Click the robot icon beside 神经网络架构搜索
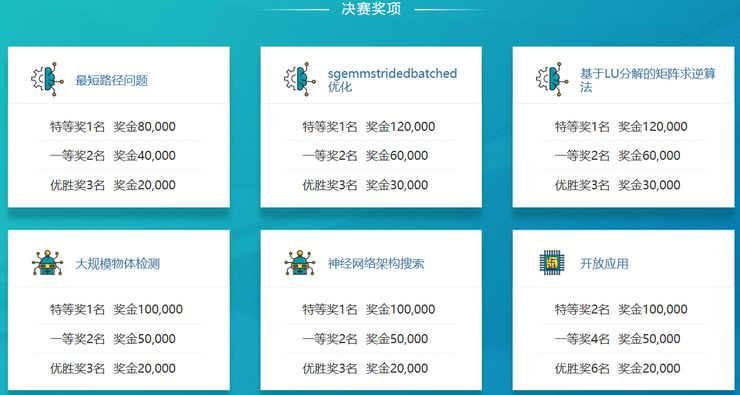This screenshot has width=740, height=395. 299,263
